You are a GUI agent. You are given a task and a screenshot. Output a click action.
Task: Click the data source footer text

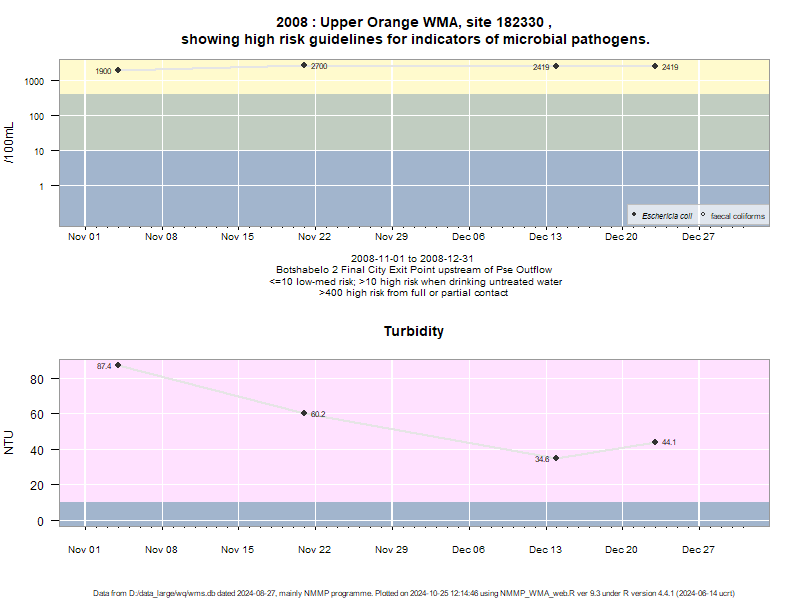coord(414,593)
